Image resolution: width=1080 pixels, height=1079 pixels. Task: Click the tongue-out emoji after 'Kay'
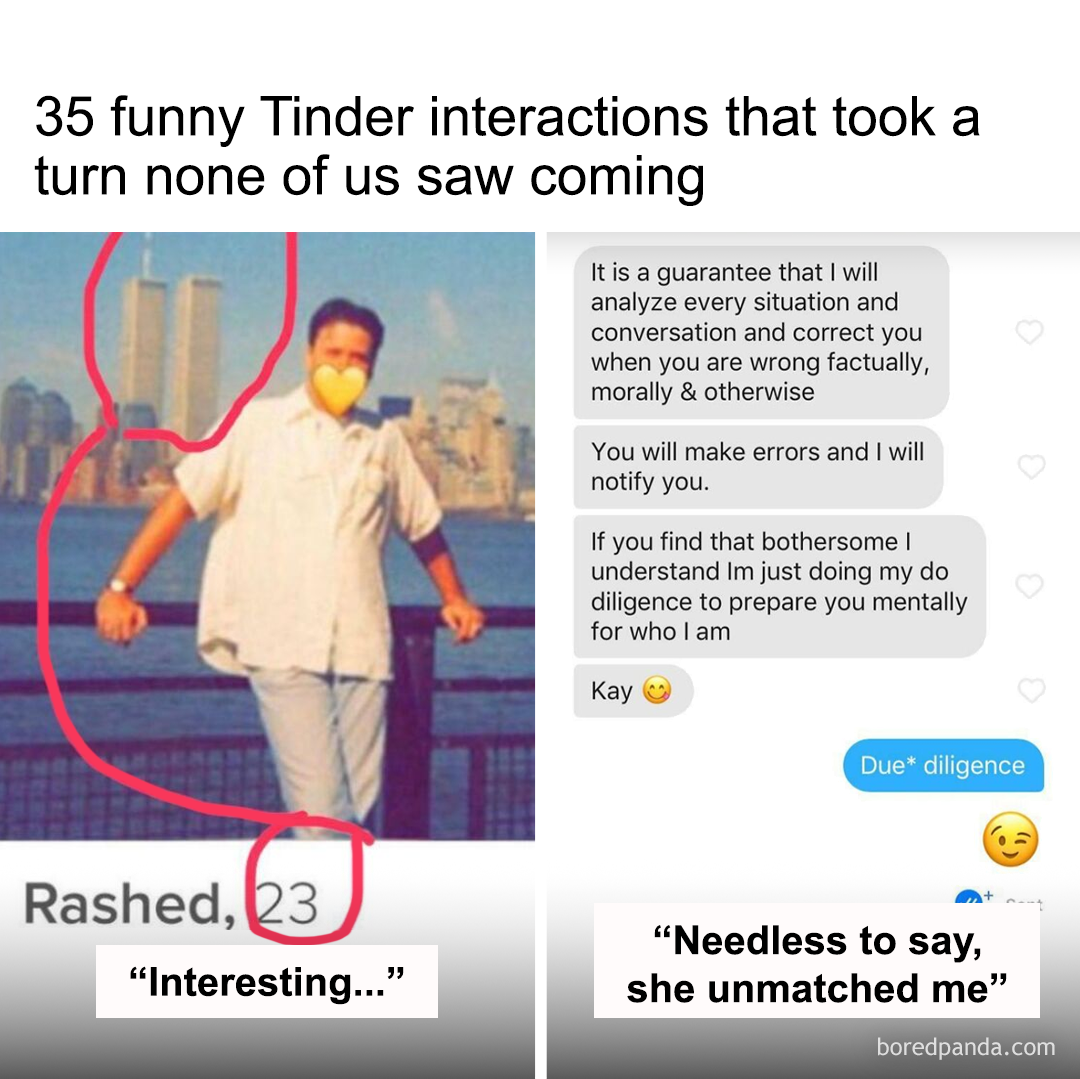click(x=656, y=690)
